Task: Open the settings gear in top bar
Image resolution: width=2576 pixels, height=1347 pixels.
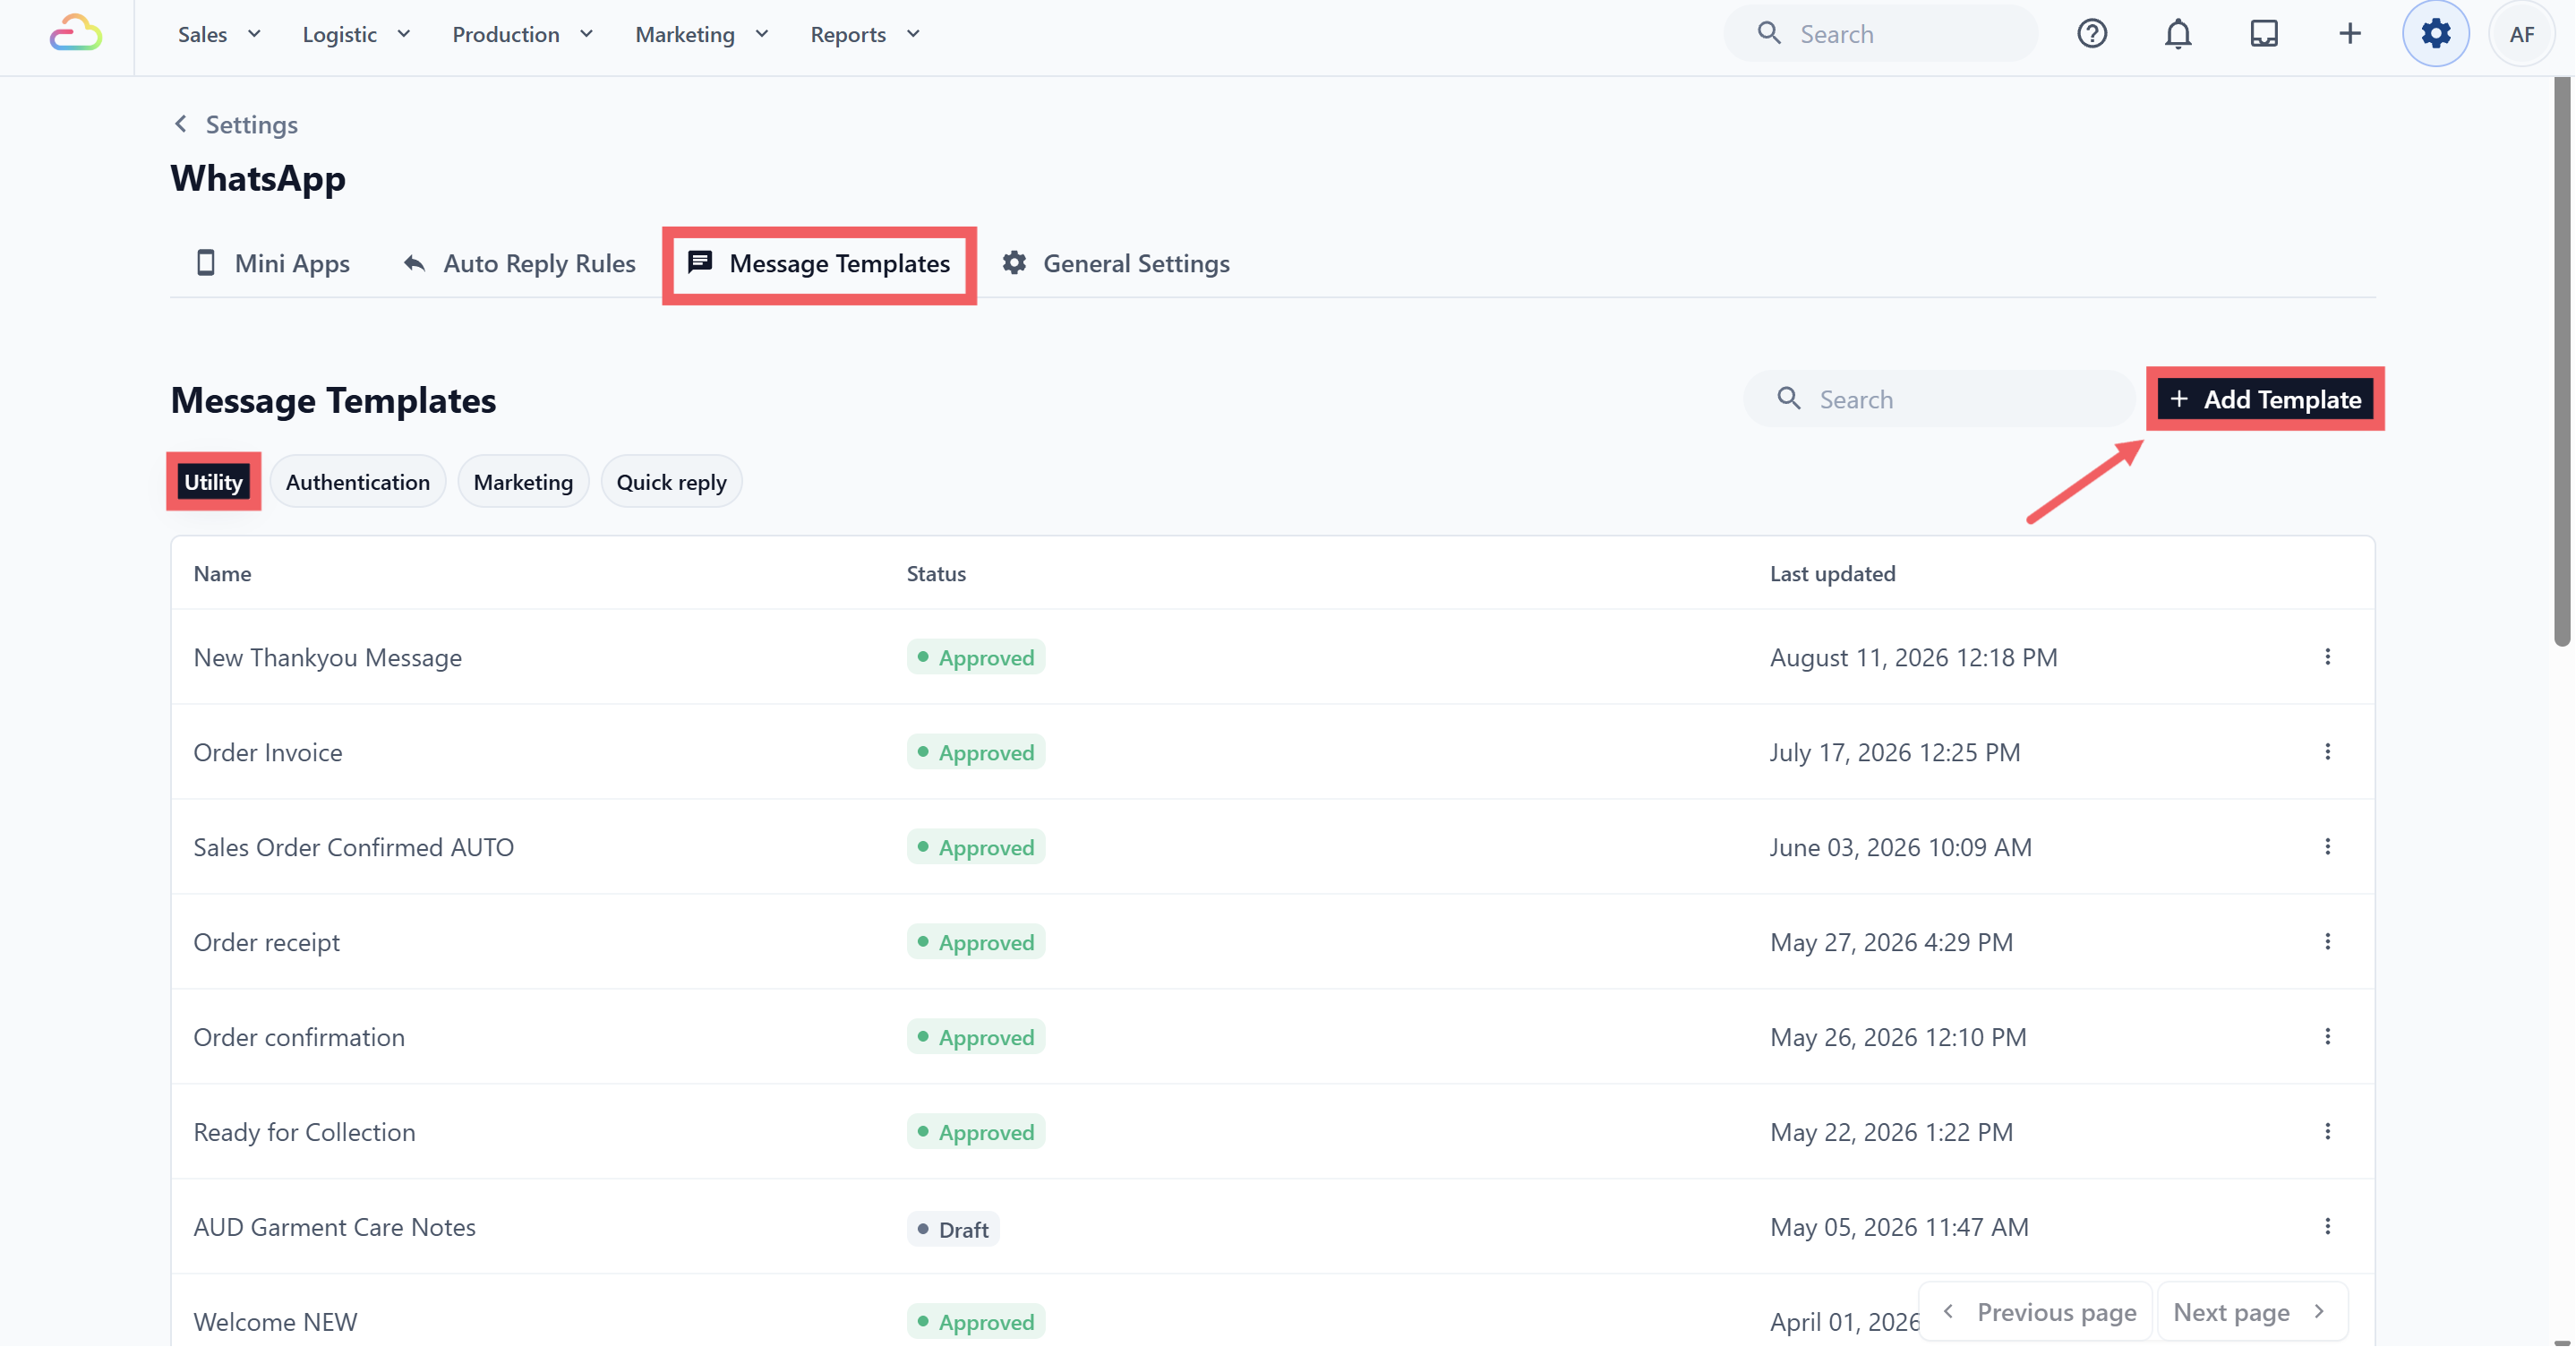Action: tap(2435, 34)
